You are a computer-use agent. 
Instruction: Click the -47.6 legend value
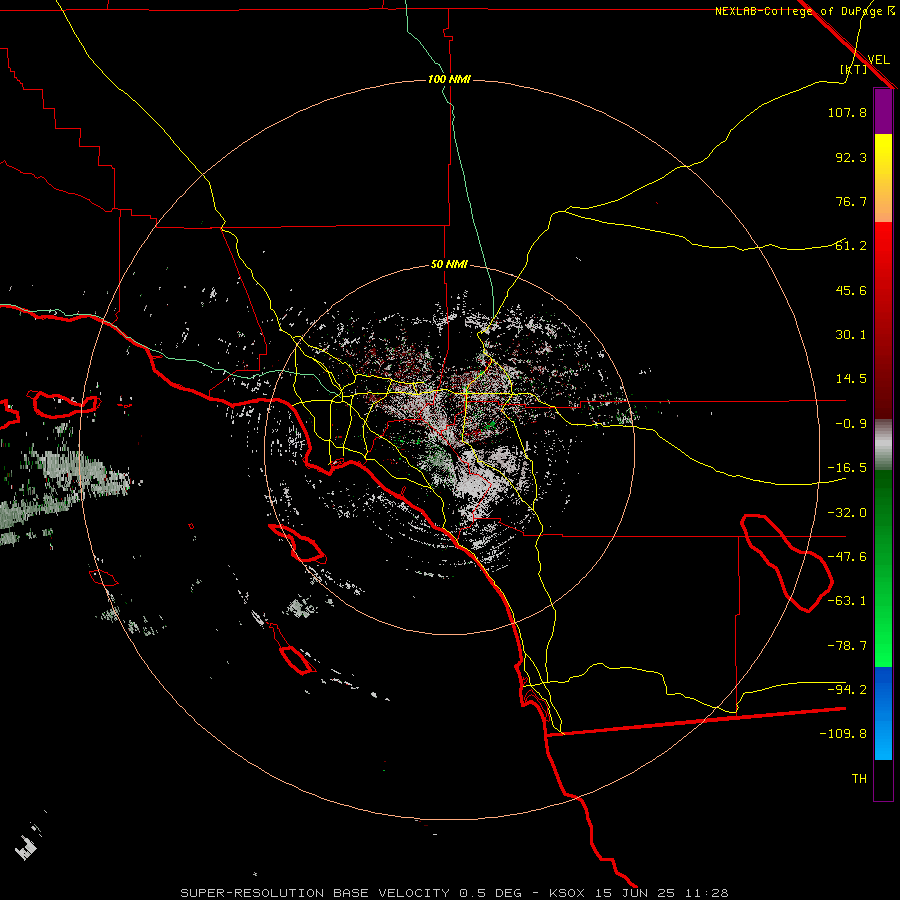pos(847,557)
